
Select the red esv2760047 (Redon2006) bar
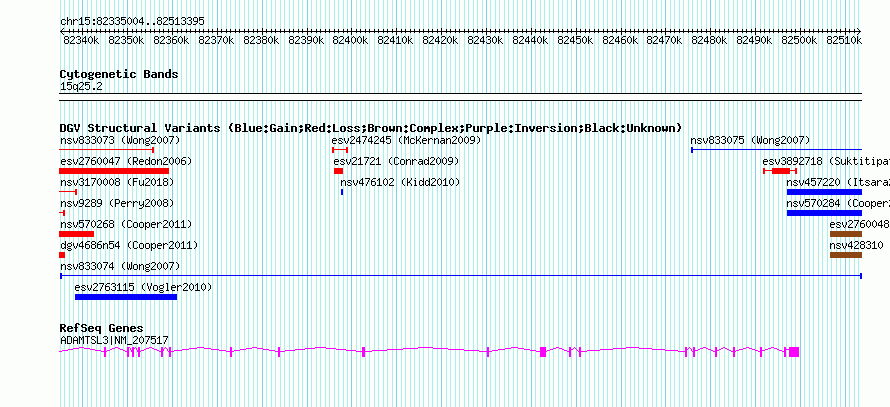pos(114,171)
